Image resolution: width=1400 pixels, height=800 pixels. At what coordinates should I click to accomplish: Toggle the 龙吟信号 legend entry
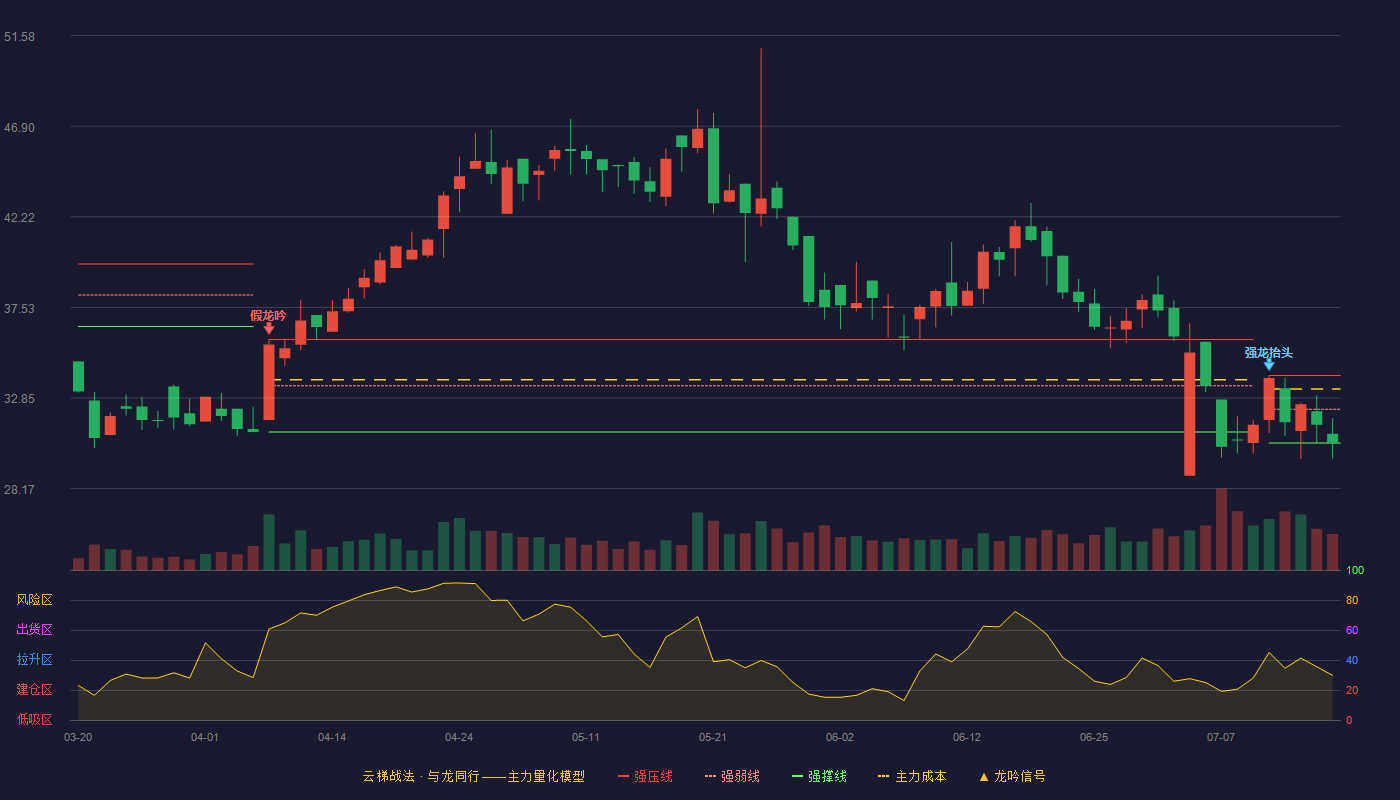click(x=1011, y=776)
